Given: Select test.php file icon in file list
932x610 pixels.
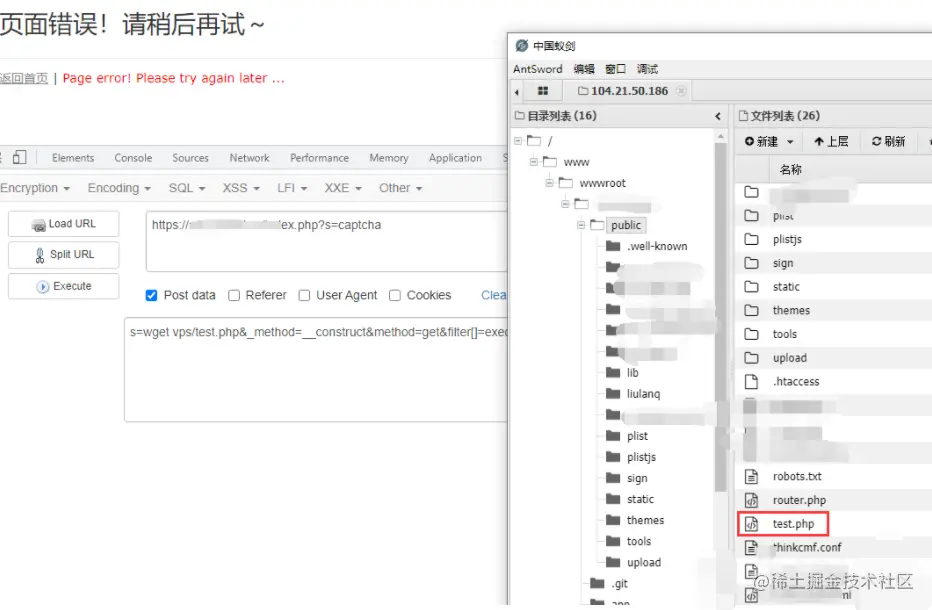Looking at the screenshot, I should [x=751, y=524].
